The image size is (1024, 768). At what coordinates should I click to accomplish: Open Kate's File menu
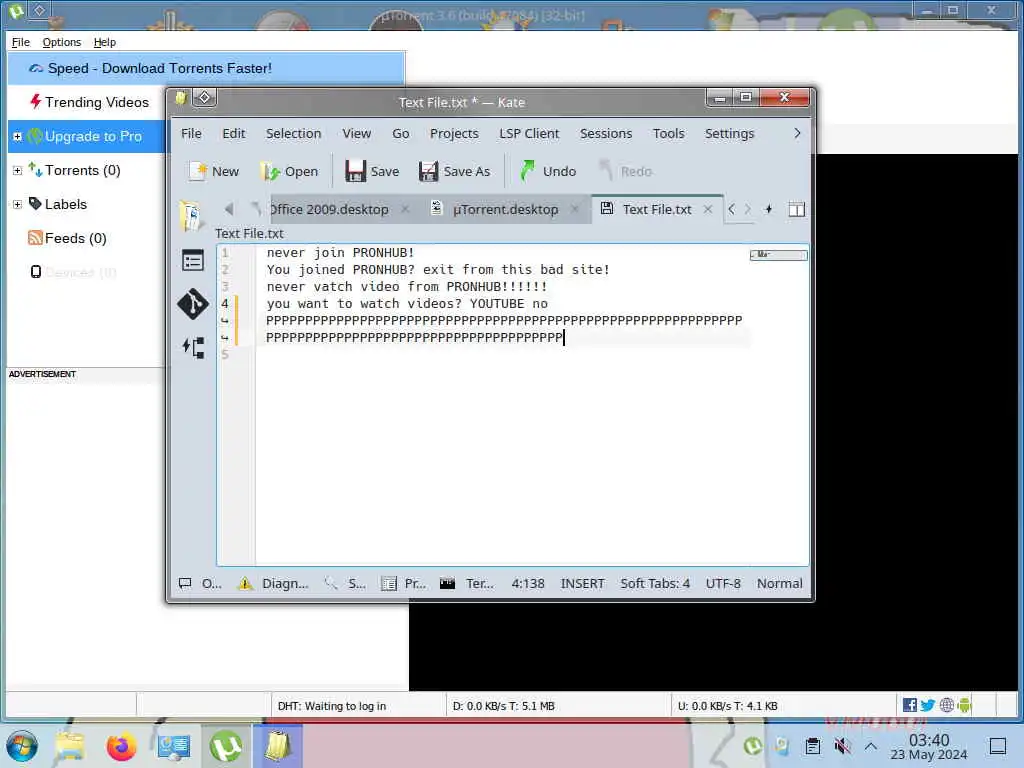[x=191, y=133]
